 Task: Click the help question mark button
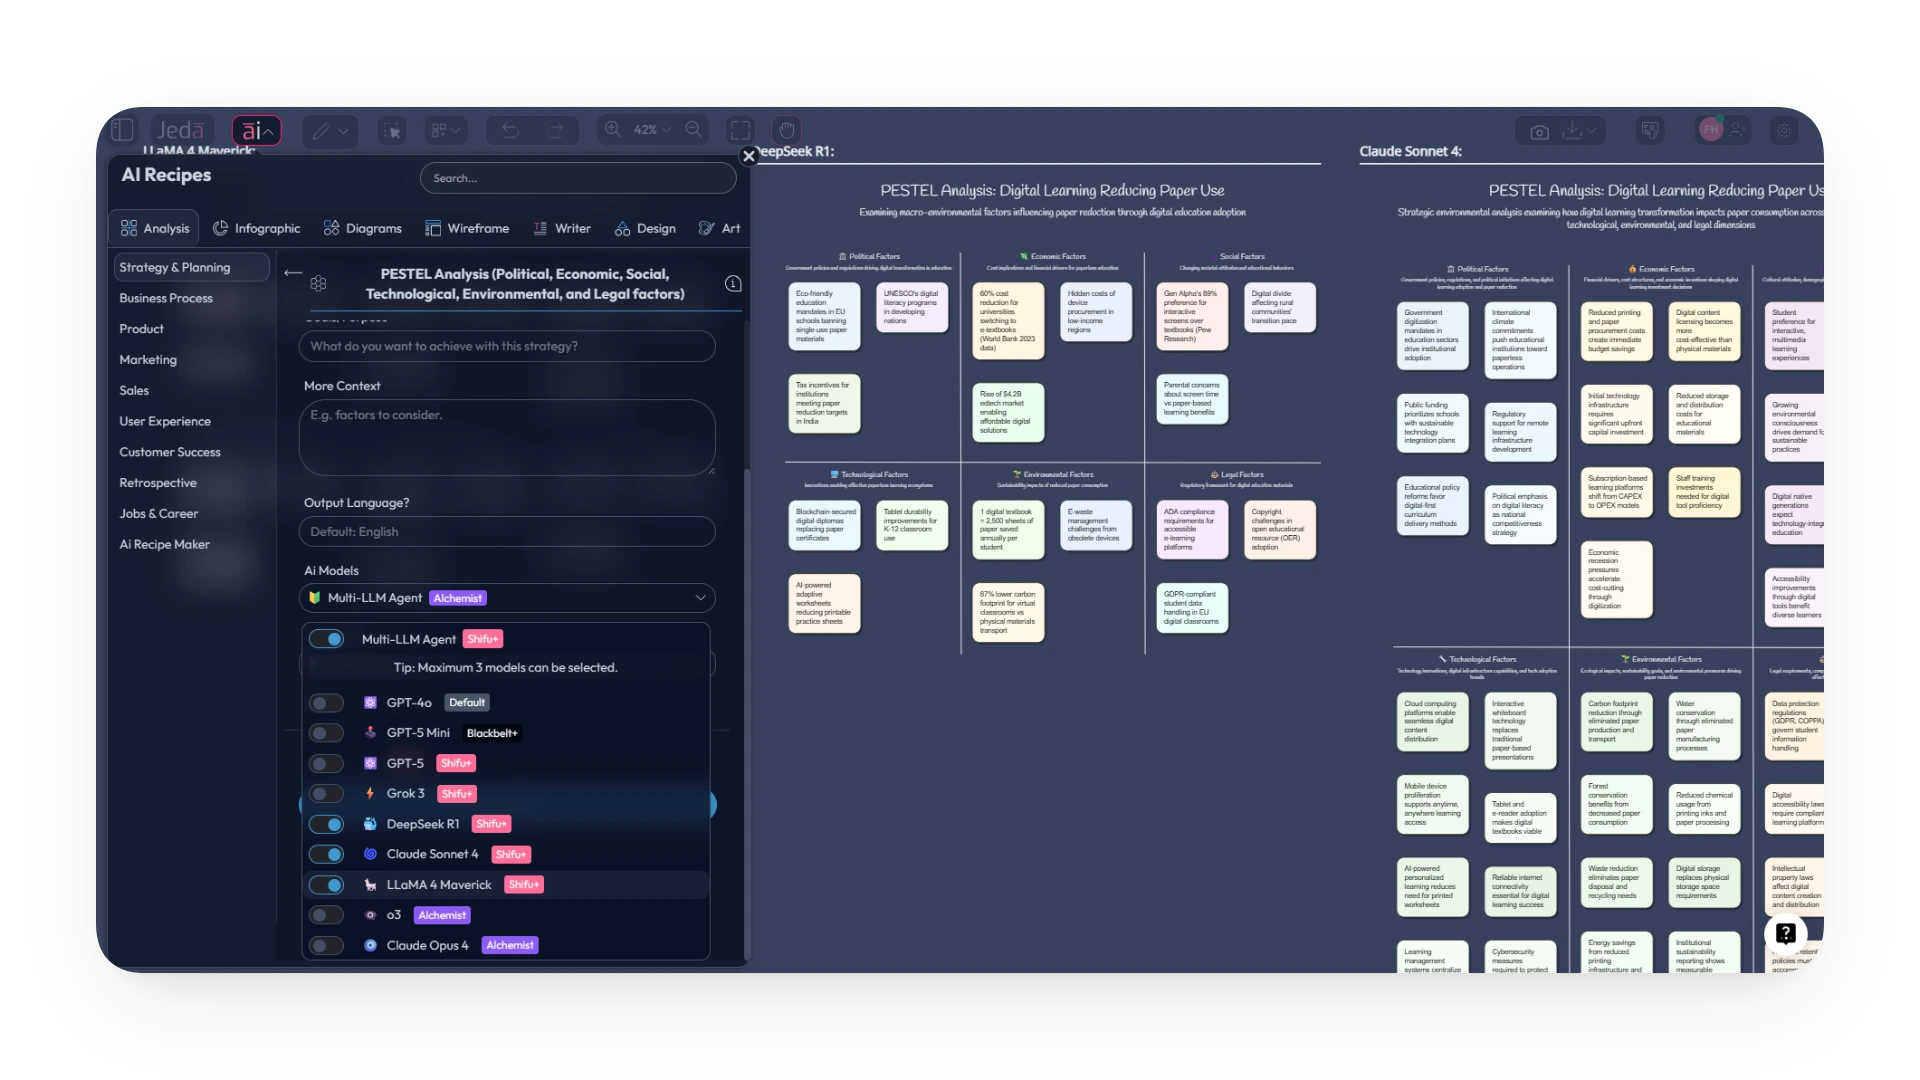[1786, 933]
